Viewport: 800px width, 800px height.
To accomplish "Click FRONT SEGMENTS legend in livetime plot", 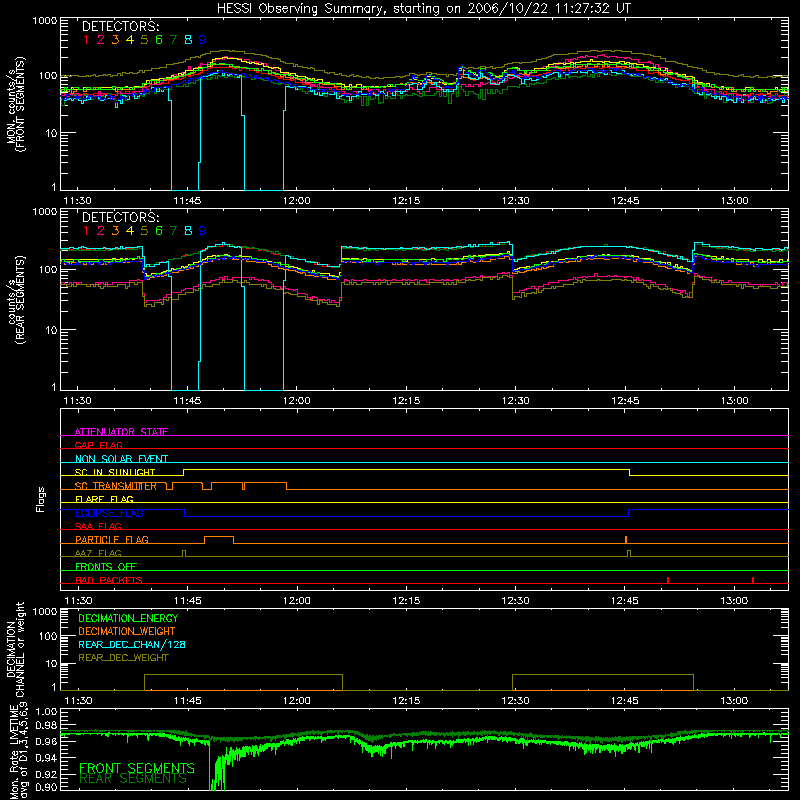I will 137,768.
